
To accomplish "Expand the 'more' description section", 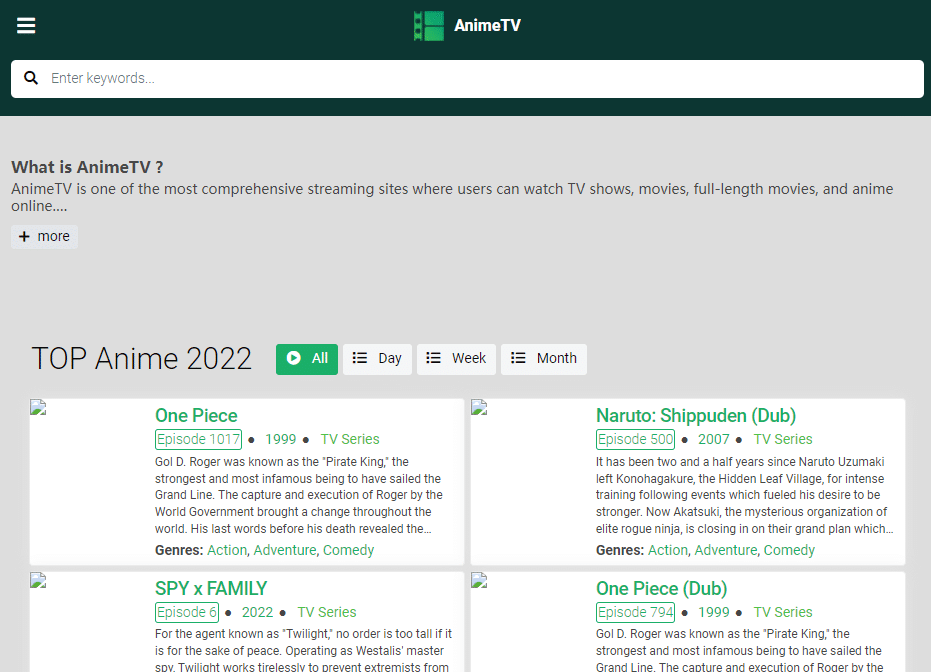I will pos(45,236).
